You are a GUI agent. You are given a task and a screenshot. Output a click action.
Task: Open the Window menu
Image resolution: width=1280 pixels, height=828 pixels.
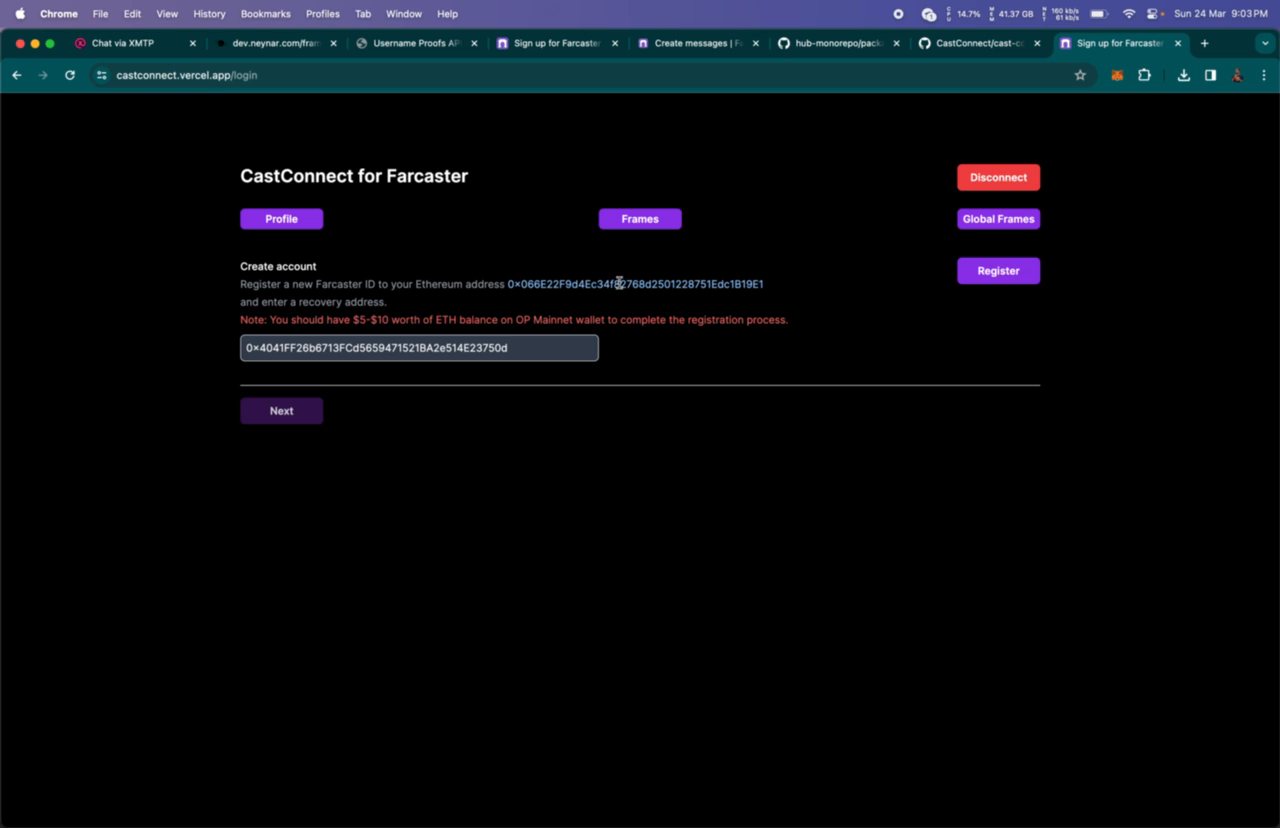pos(404,14)
